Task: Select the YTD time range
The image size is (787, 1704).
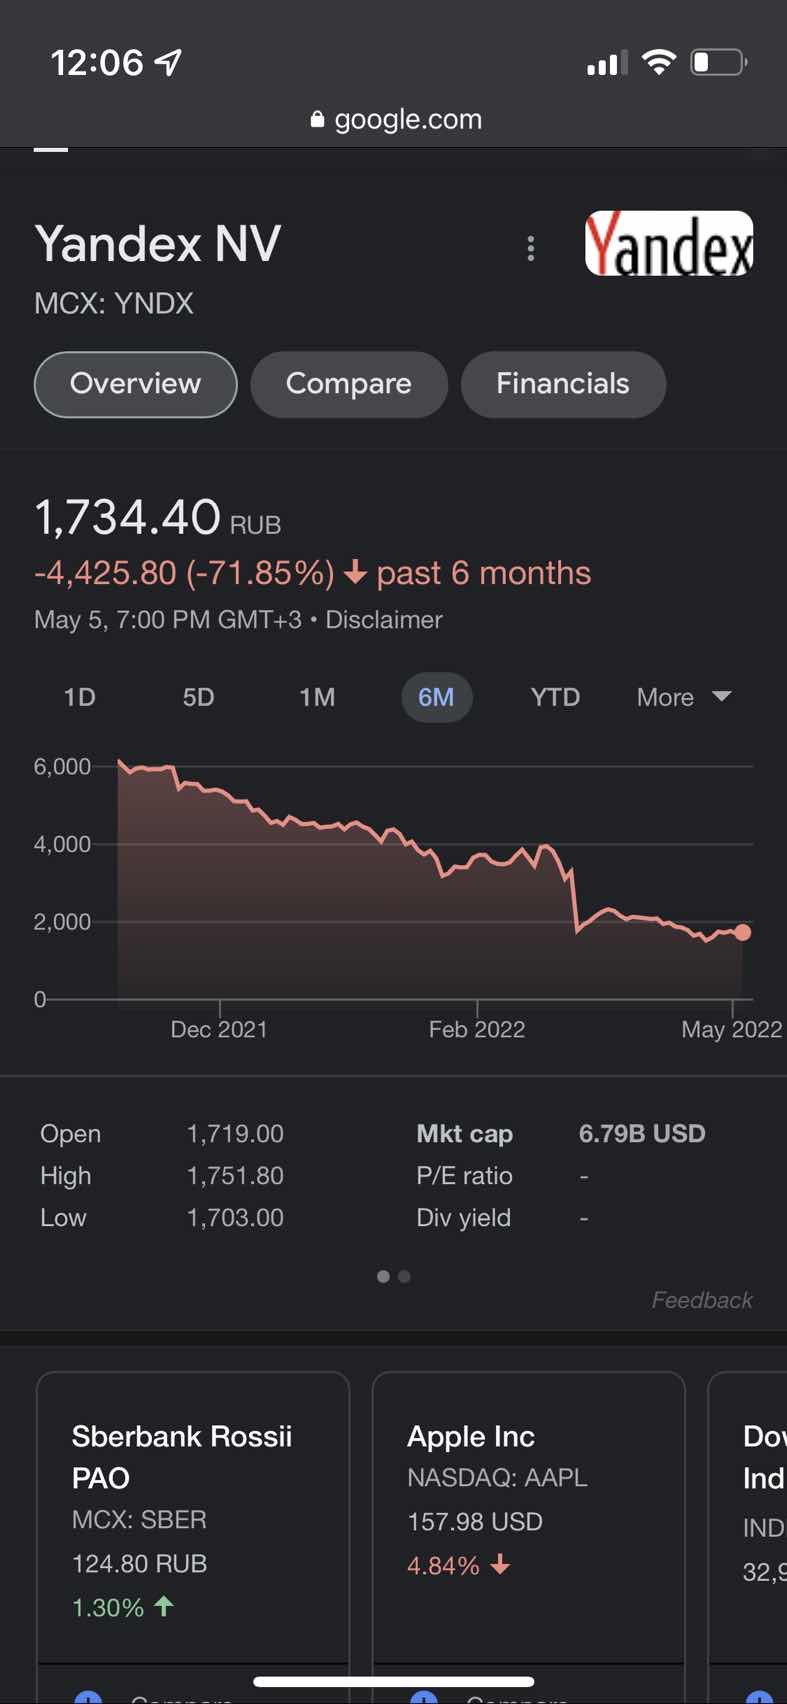Action: [555, 697]
